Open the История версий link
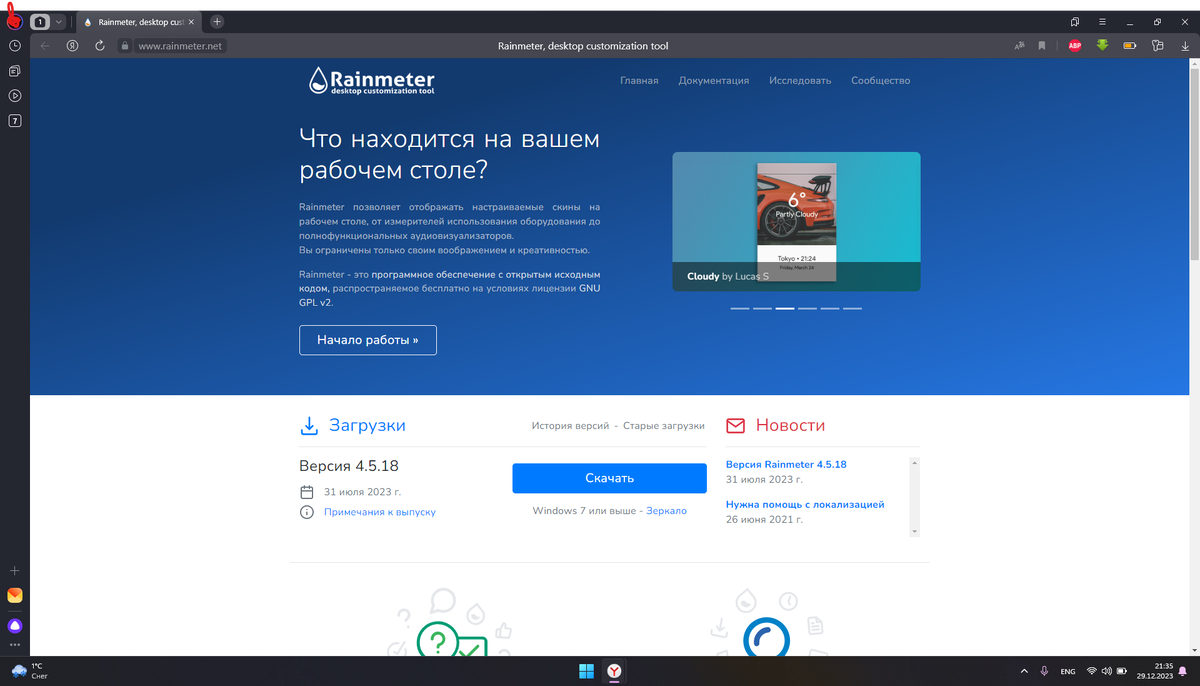The image size is (1200, 686). pos(570,426)
